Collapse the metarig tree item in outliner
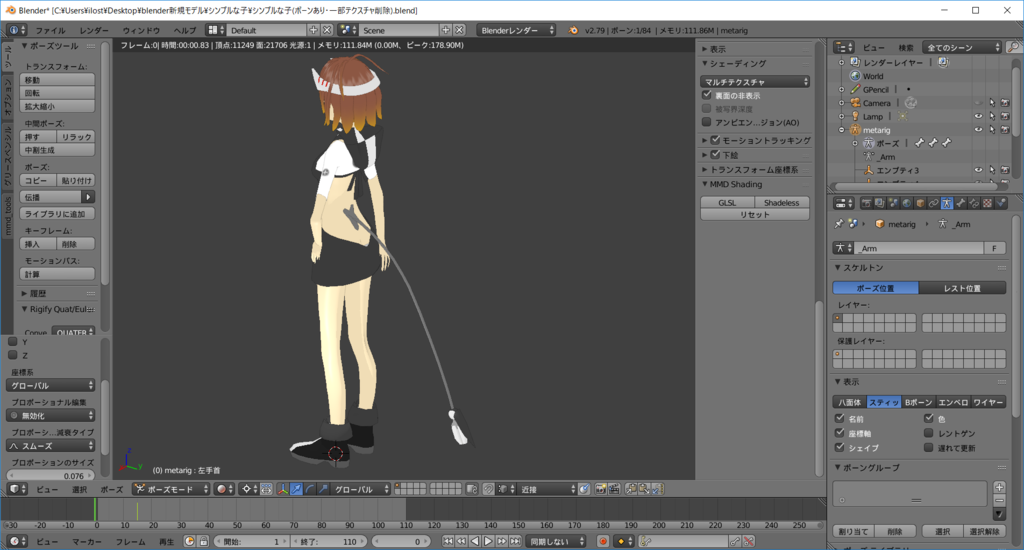 pyautogui.click(x=842, y=130)
